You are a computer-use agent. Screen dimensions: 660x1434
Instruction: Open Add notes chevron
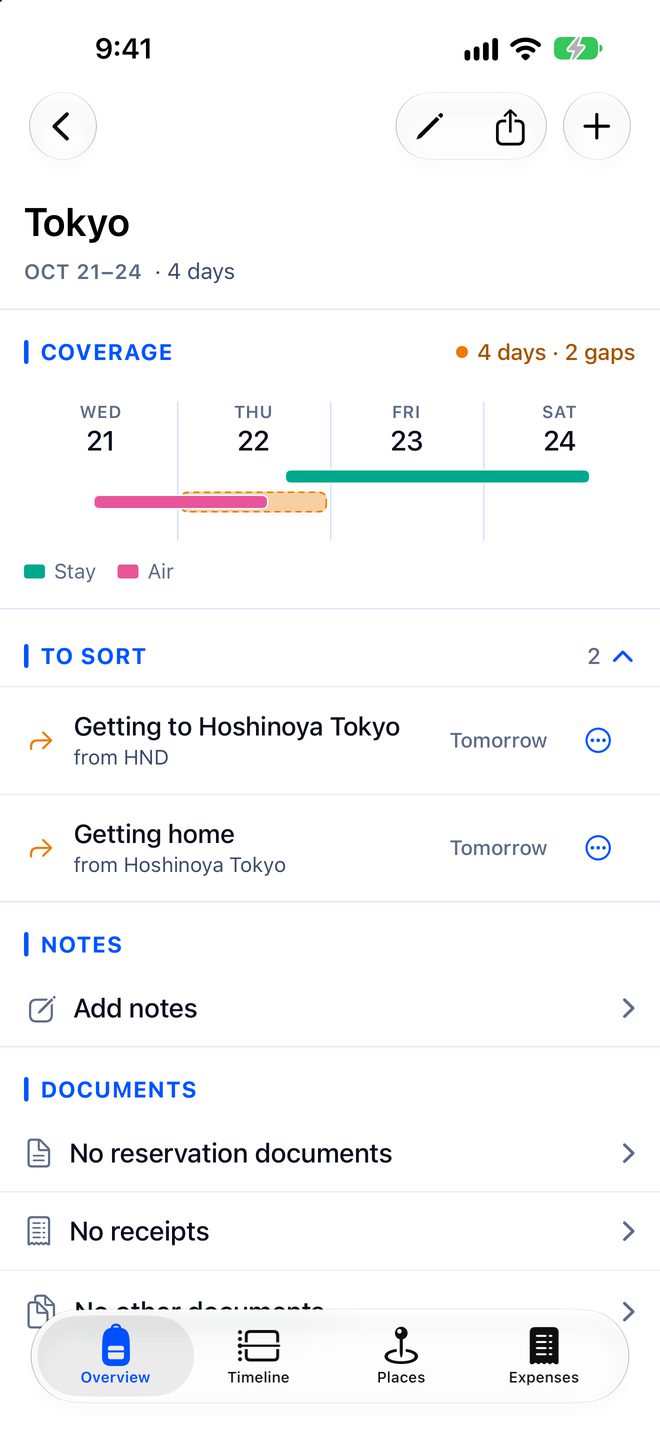click(628, 1008)
